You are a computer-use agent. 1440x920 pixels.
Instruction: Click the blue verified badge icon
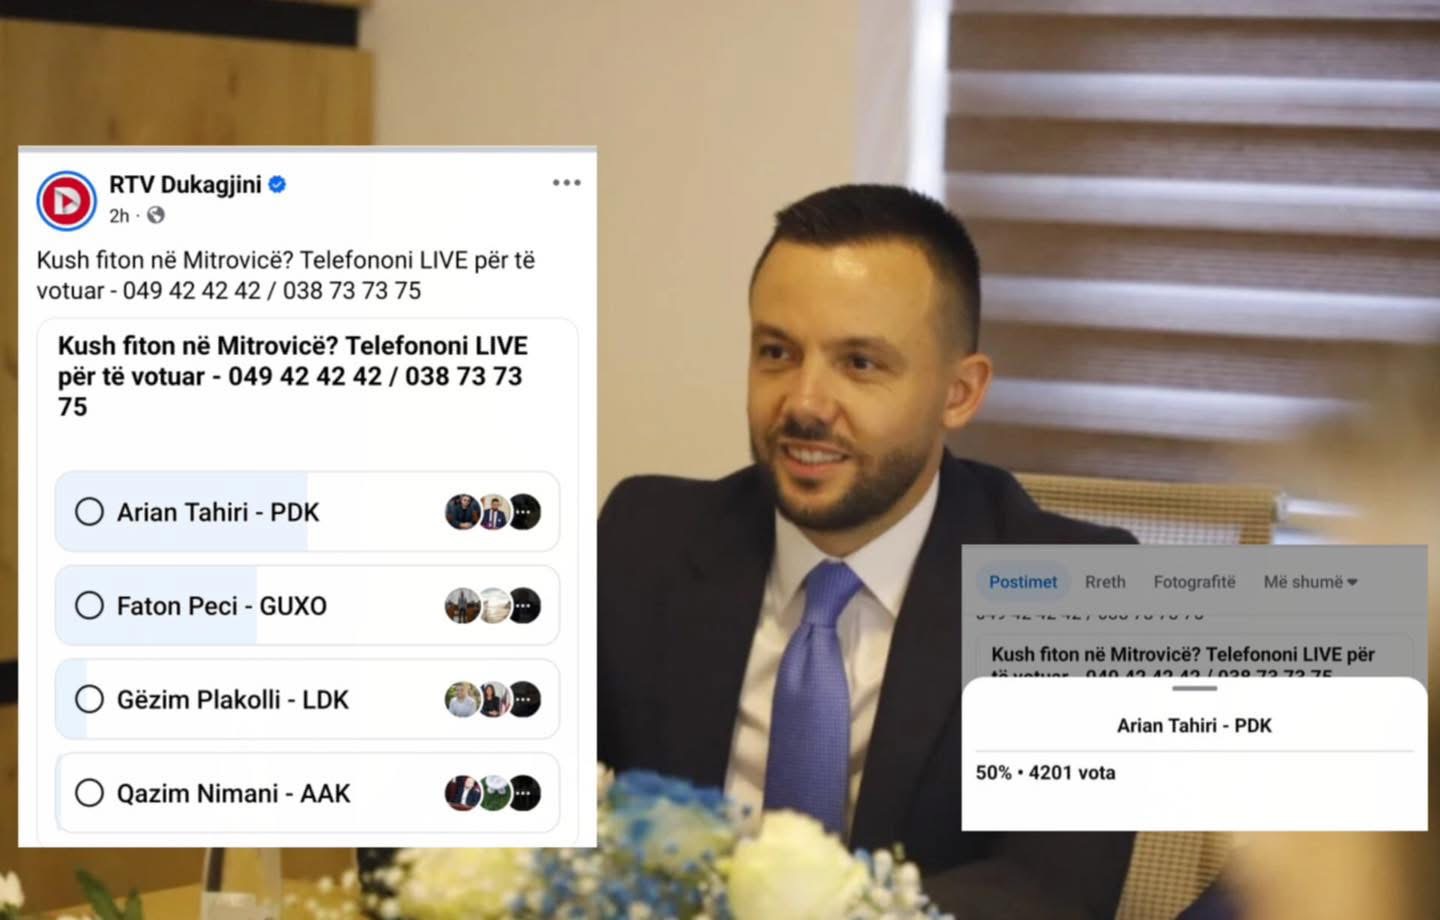click(278, 184)
